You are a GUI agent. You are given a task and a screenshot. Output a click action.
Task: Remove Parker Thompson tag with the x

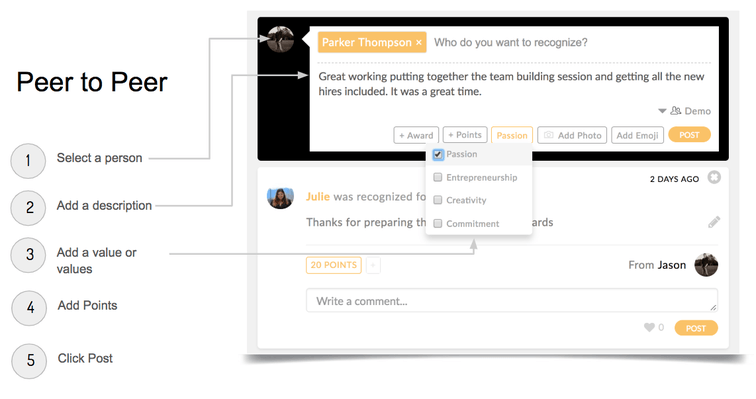(419, 43)
